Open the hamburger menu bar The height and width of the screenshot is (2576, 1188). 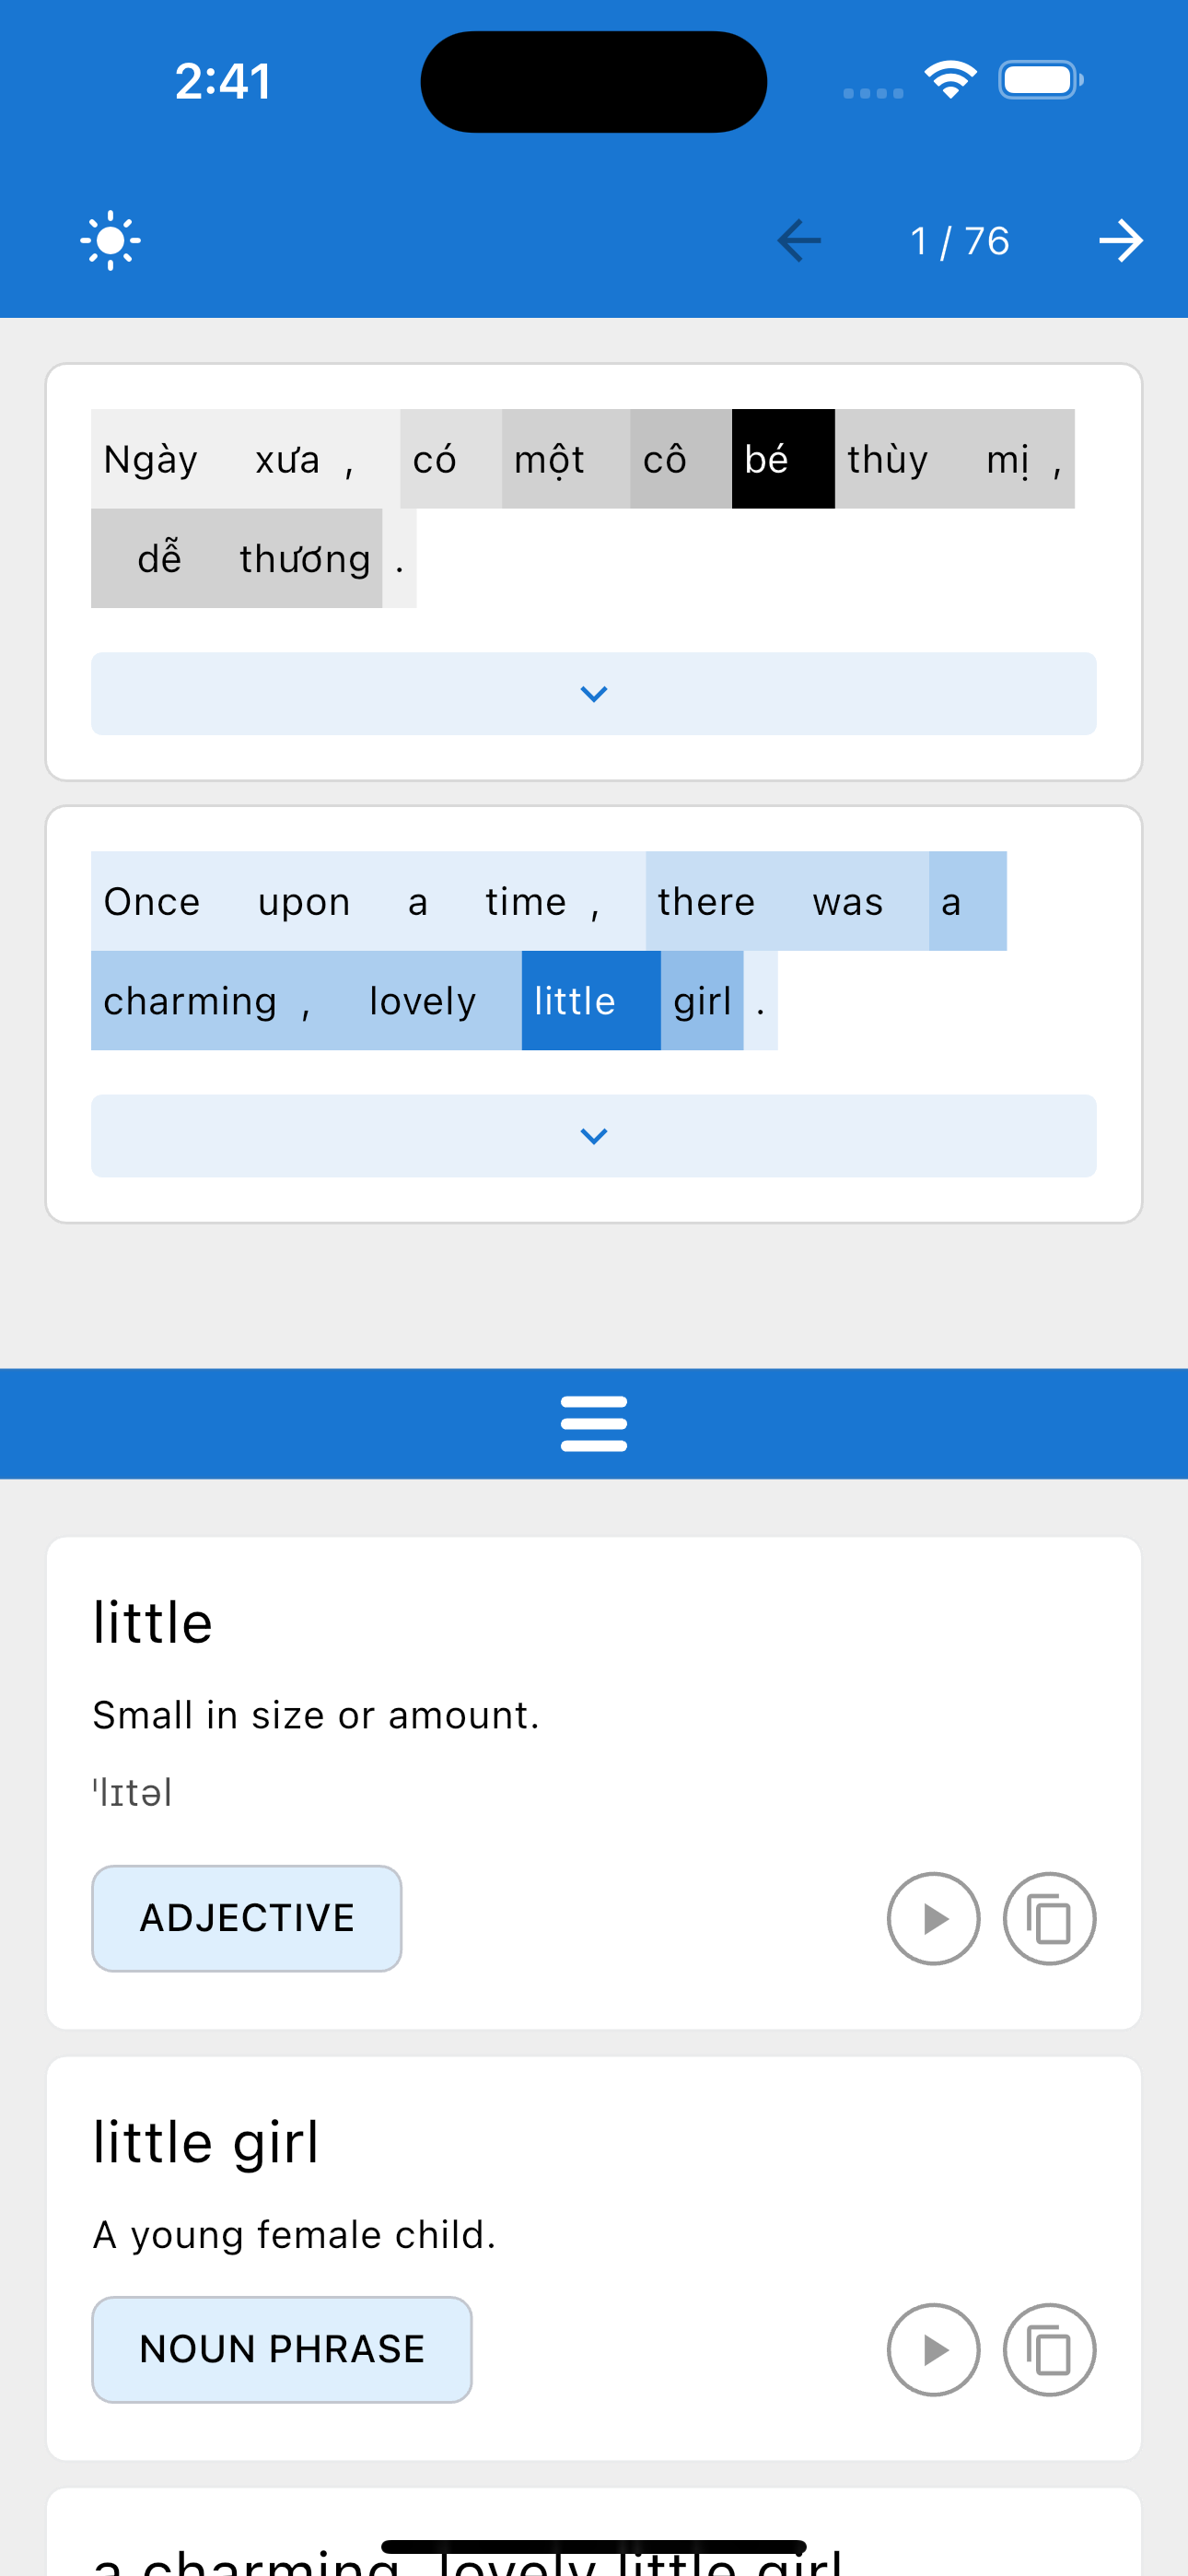pos(594,1423)
